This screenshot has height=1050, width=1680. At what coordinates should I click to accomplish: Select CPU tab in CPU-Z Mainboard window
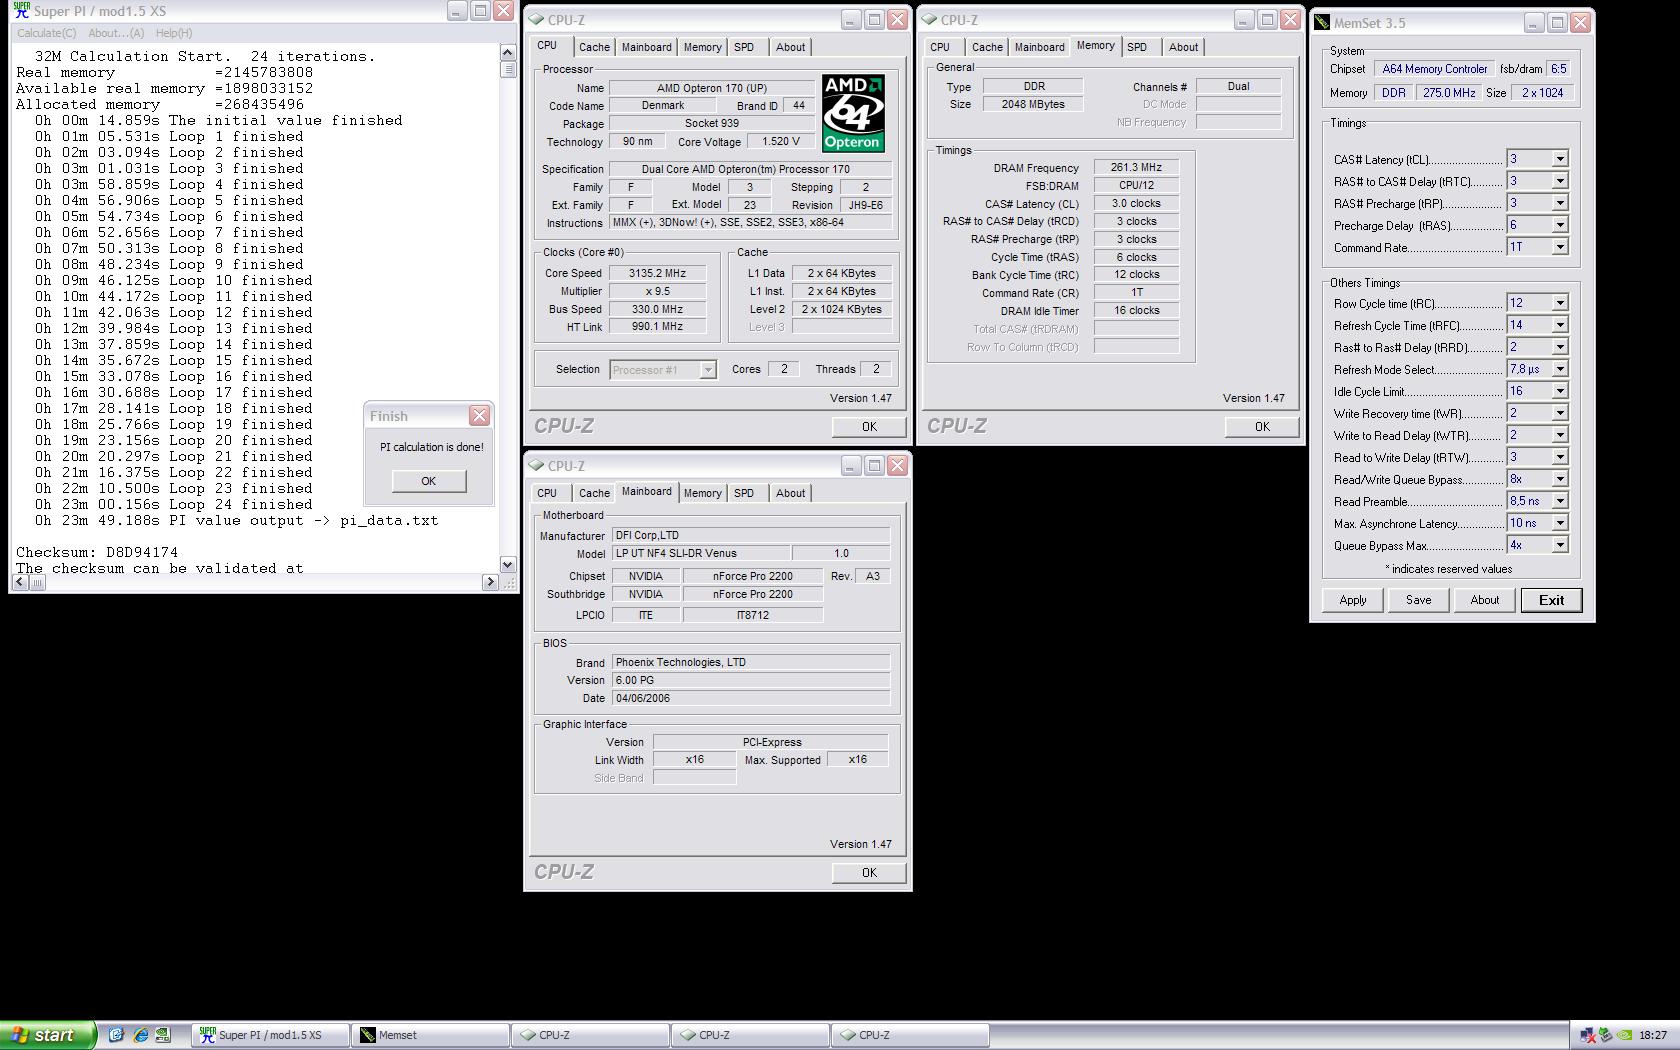[547, 493]
